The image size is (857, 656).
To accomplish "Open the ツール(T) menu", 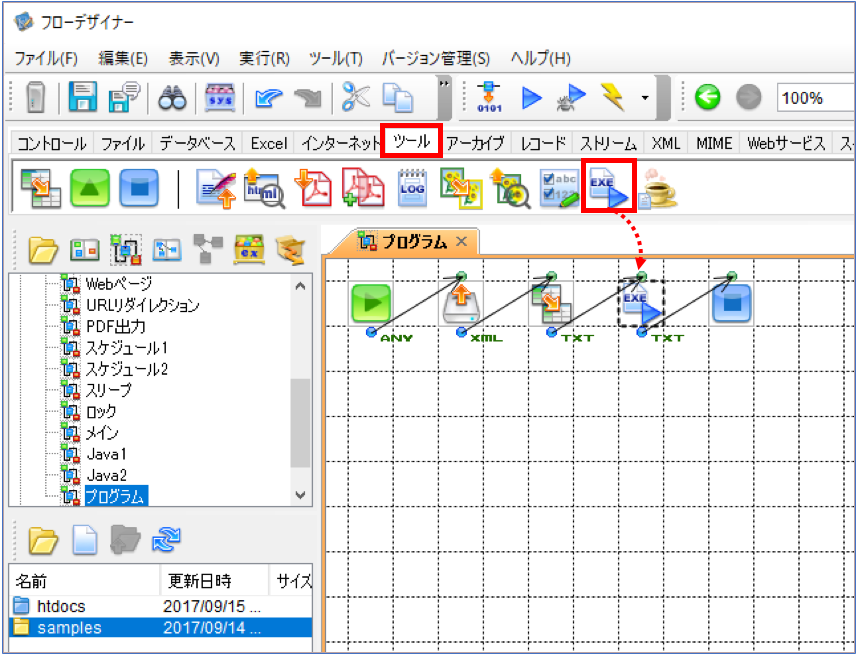I will (335, 58).
